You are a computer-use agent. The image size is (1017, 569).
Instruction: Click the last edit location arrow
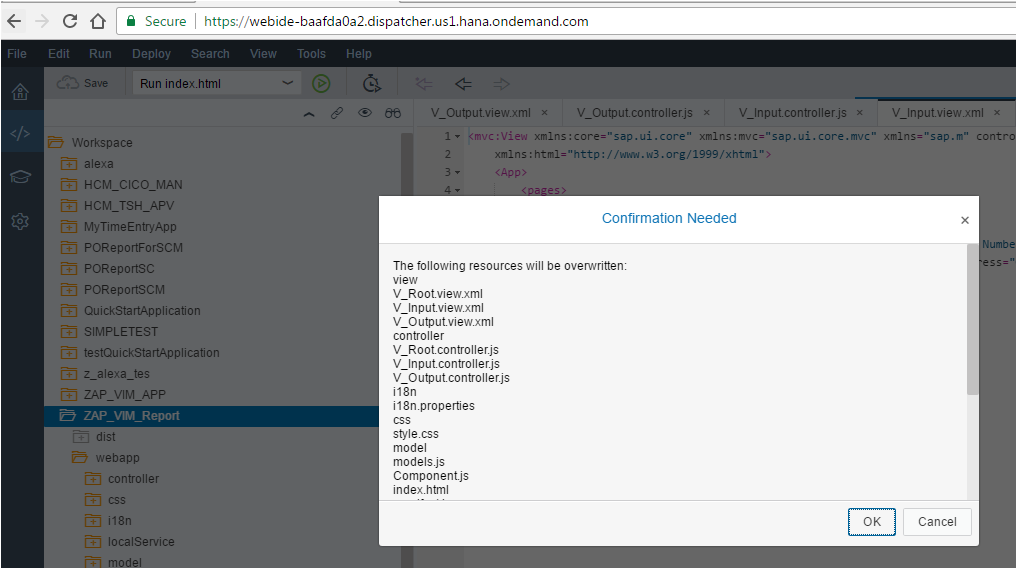tap(424, 84)
